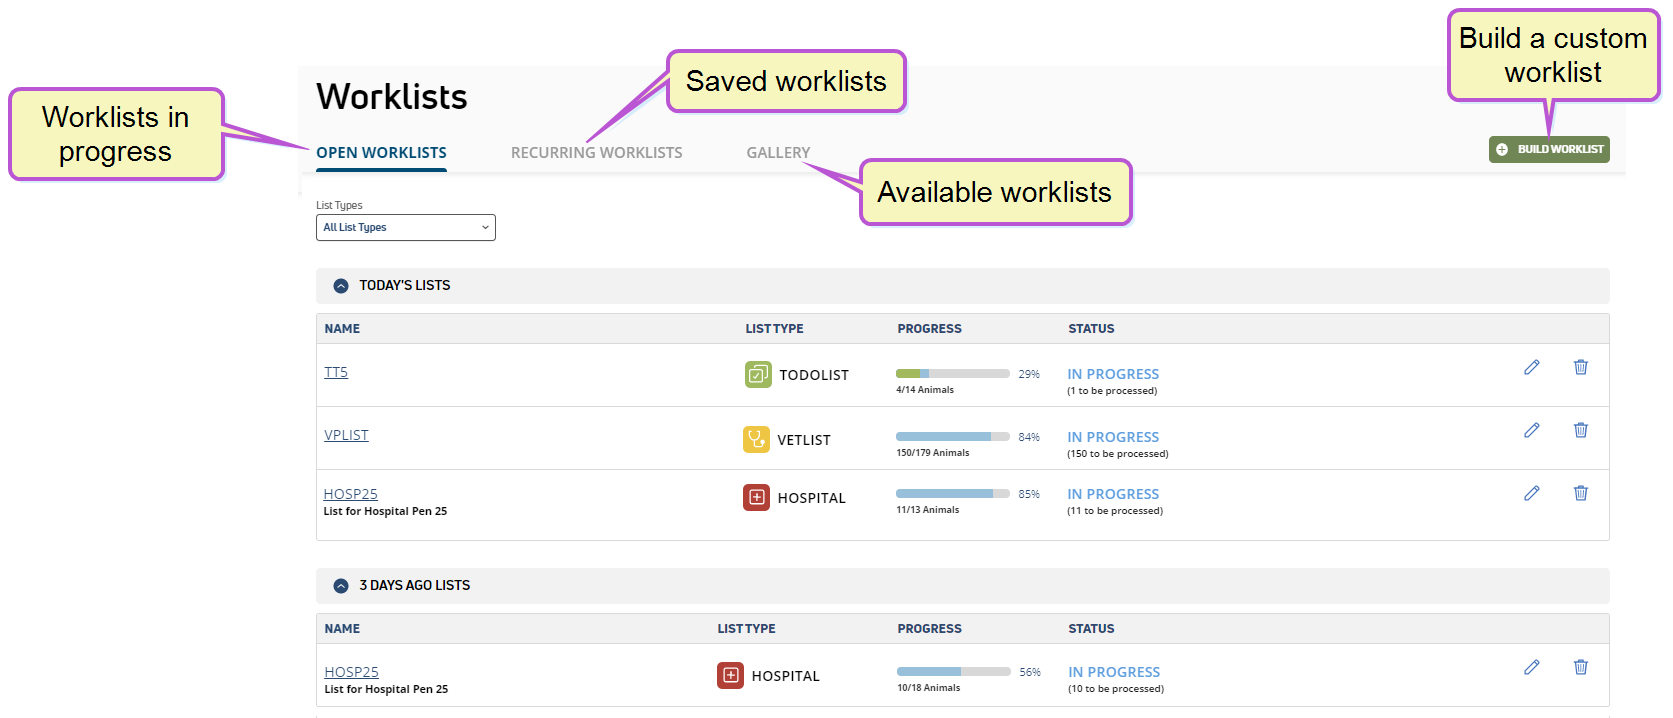
Task: Delete today's HOSP25 list with trash icon
Action: (x=1581, y=493)
